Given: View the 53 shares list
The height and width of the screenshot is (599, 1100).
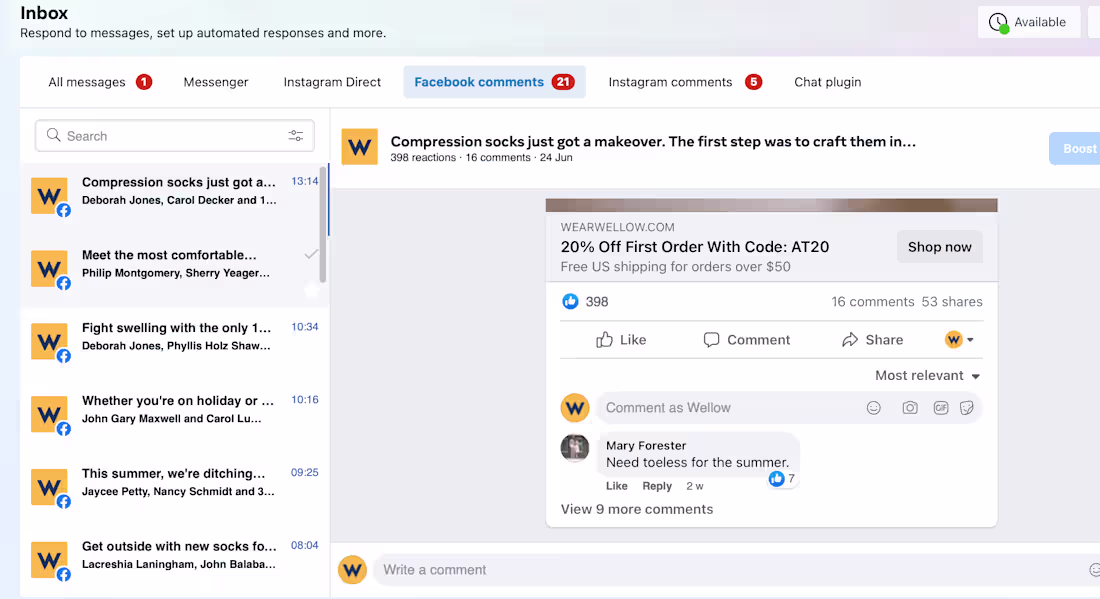Looking at the screenshot, I should click(x=952, y=302).
